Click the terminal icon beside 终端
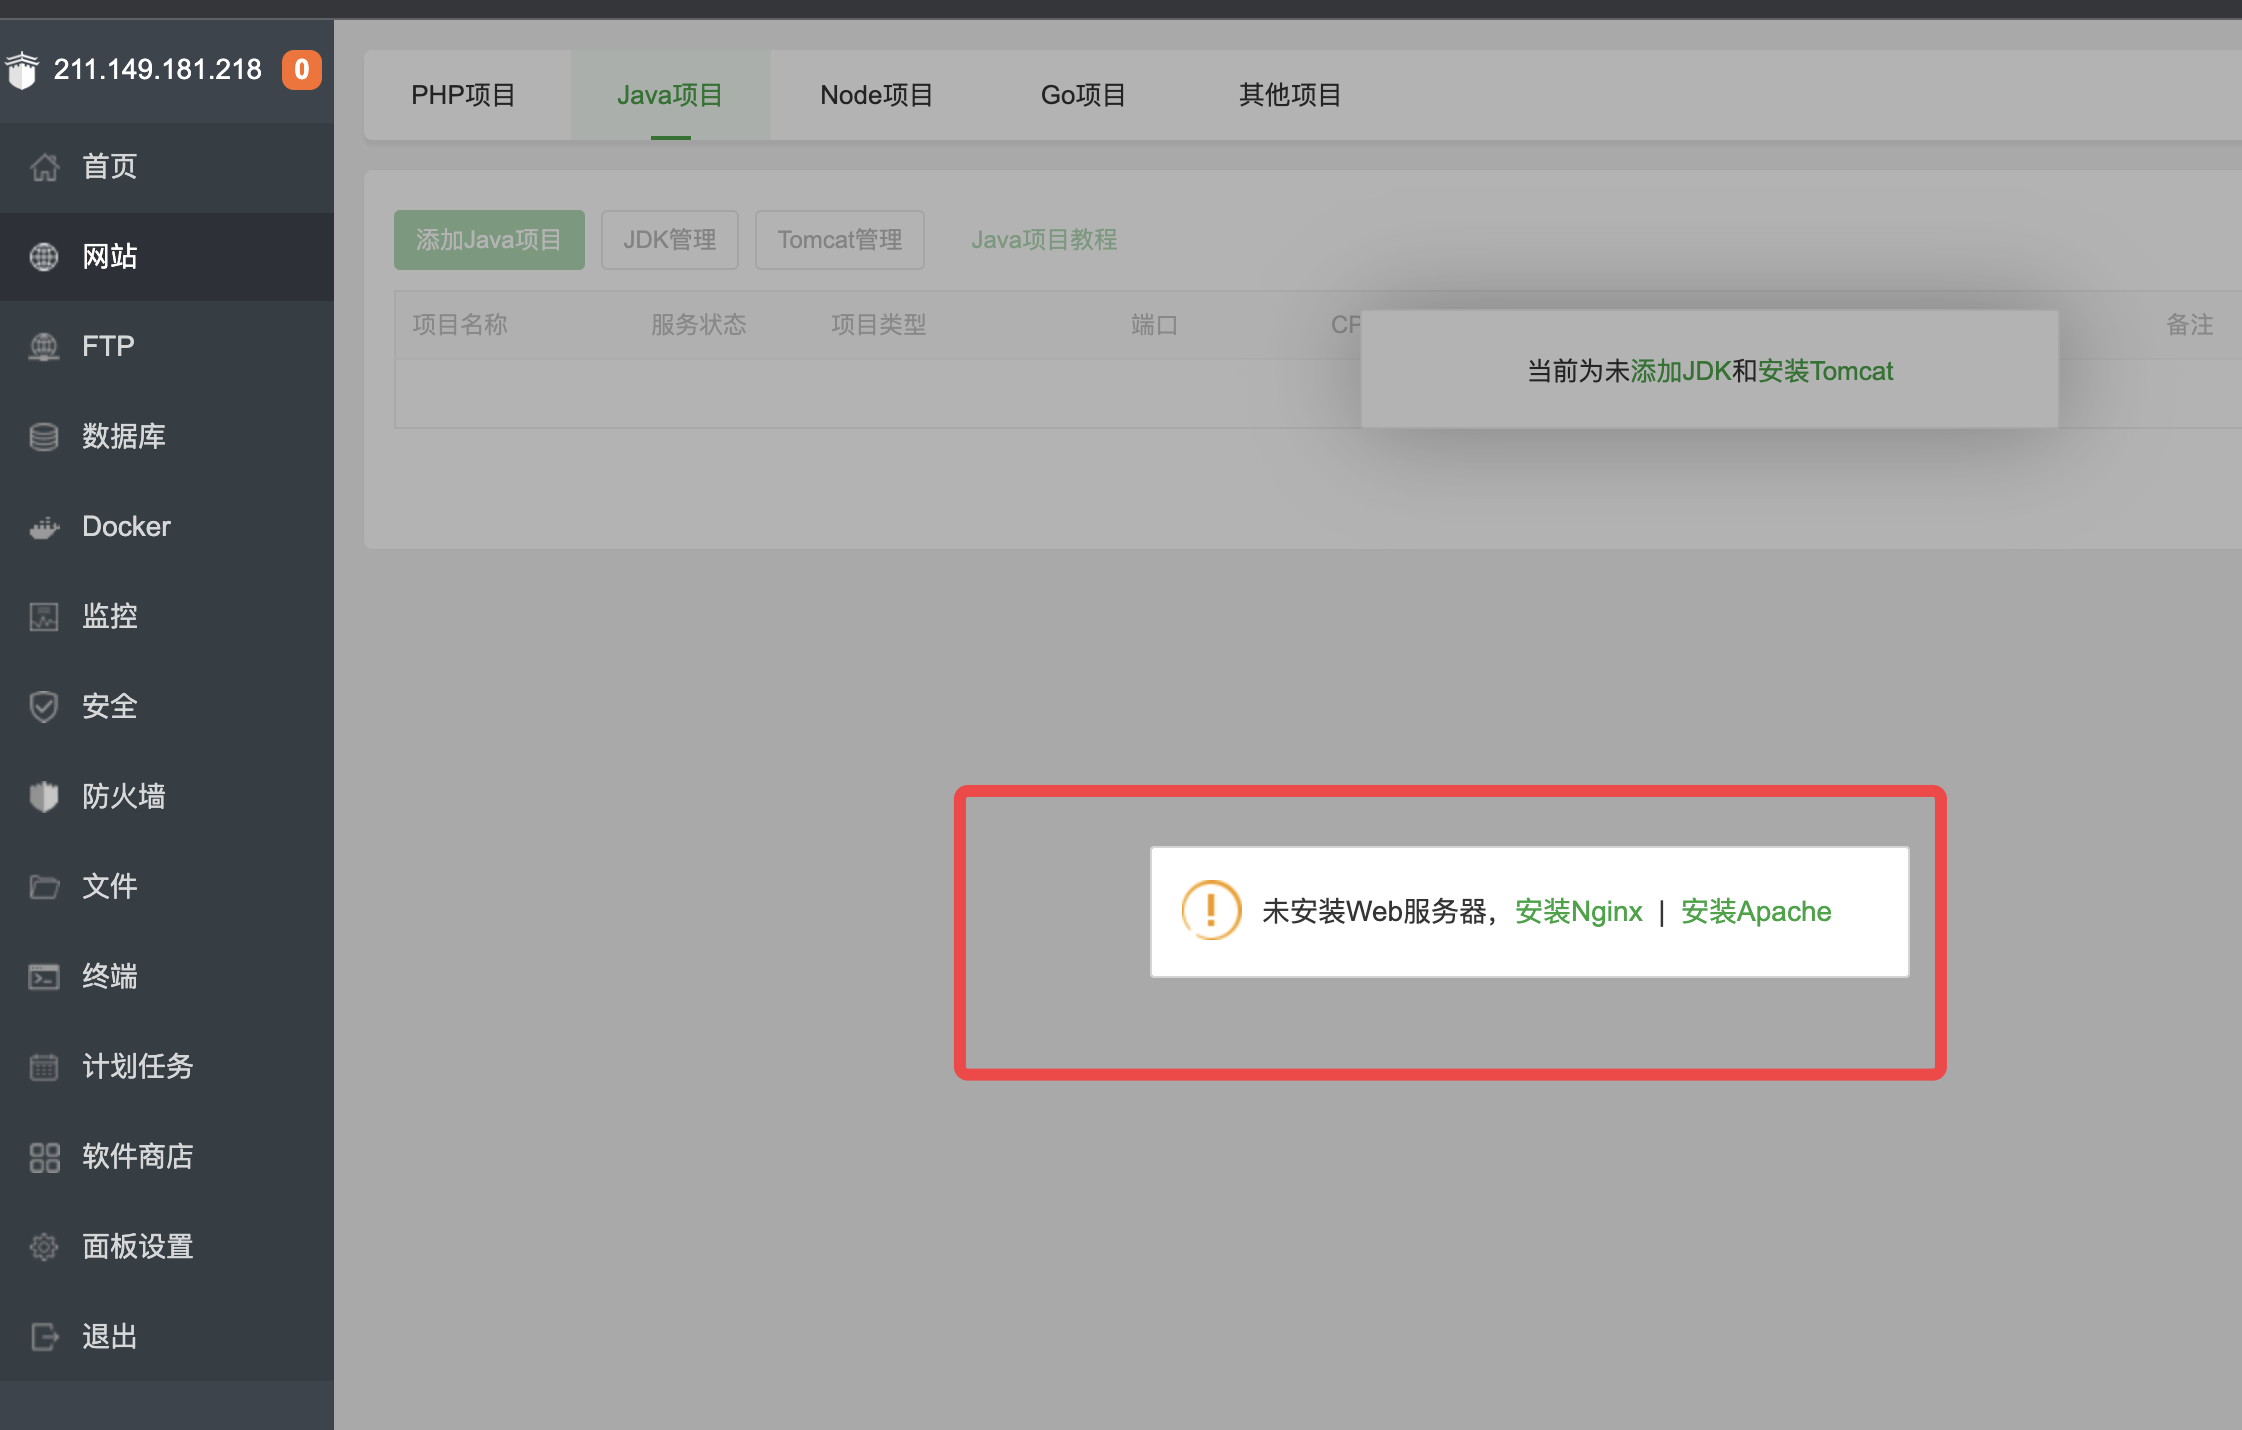This screenshot has width=2242, height=1430. click(x=44, y=977)
